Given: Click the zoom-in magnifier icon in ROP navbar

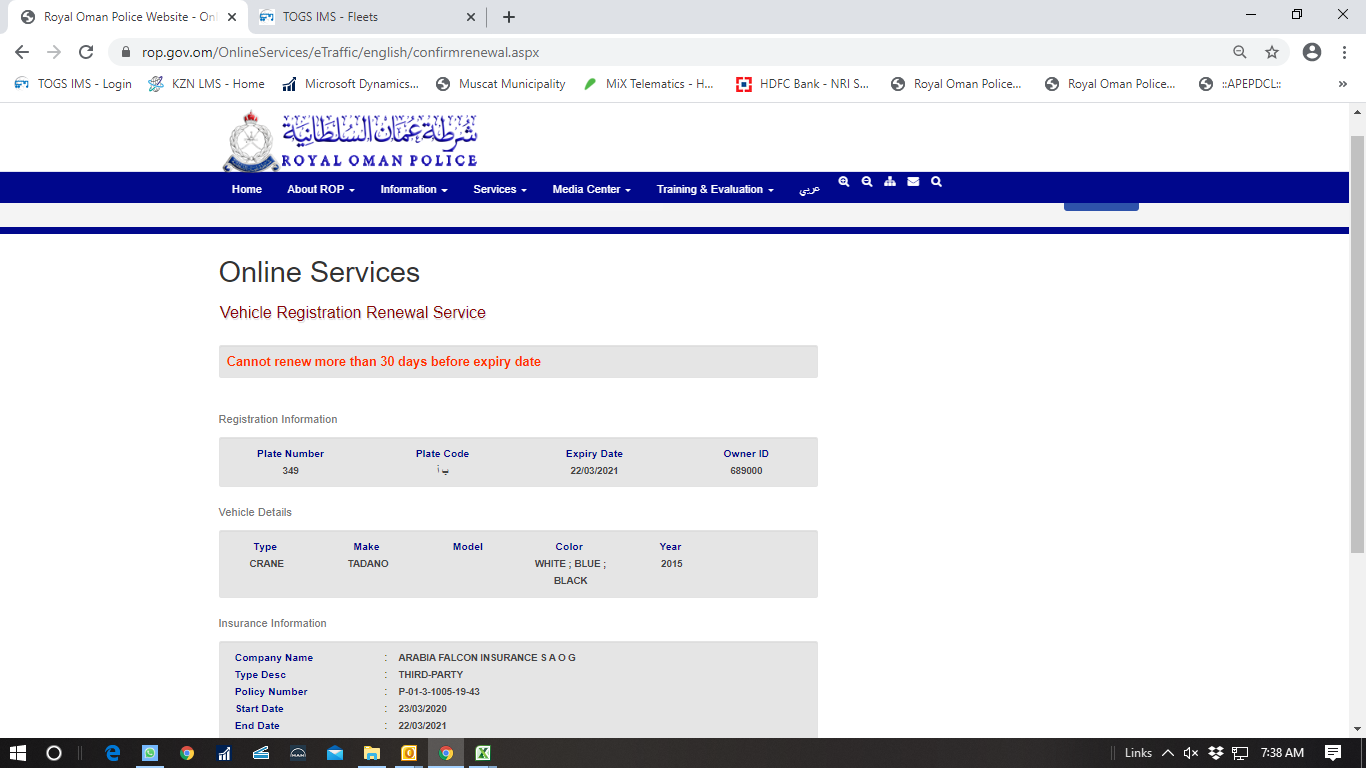Looking at the screenshot, I should coord(844,182).
